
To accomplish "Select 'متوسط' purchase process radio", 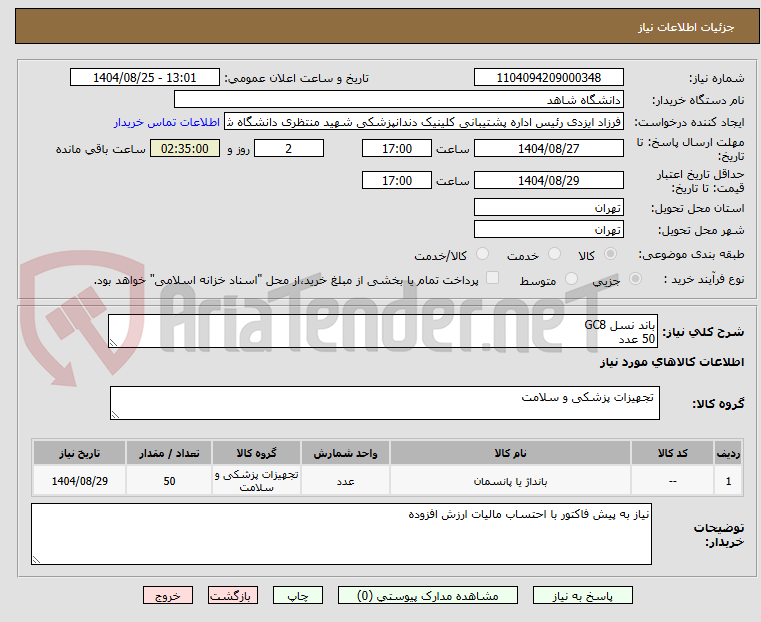I will coord(571,278).
